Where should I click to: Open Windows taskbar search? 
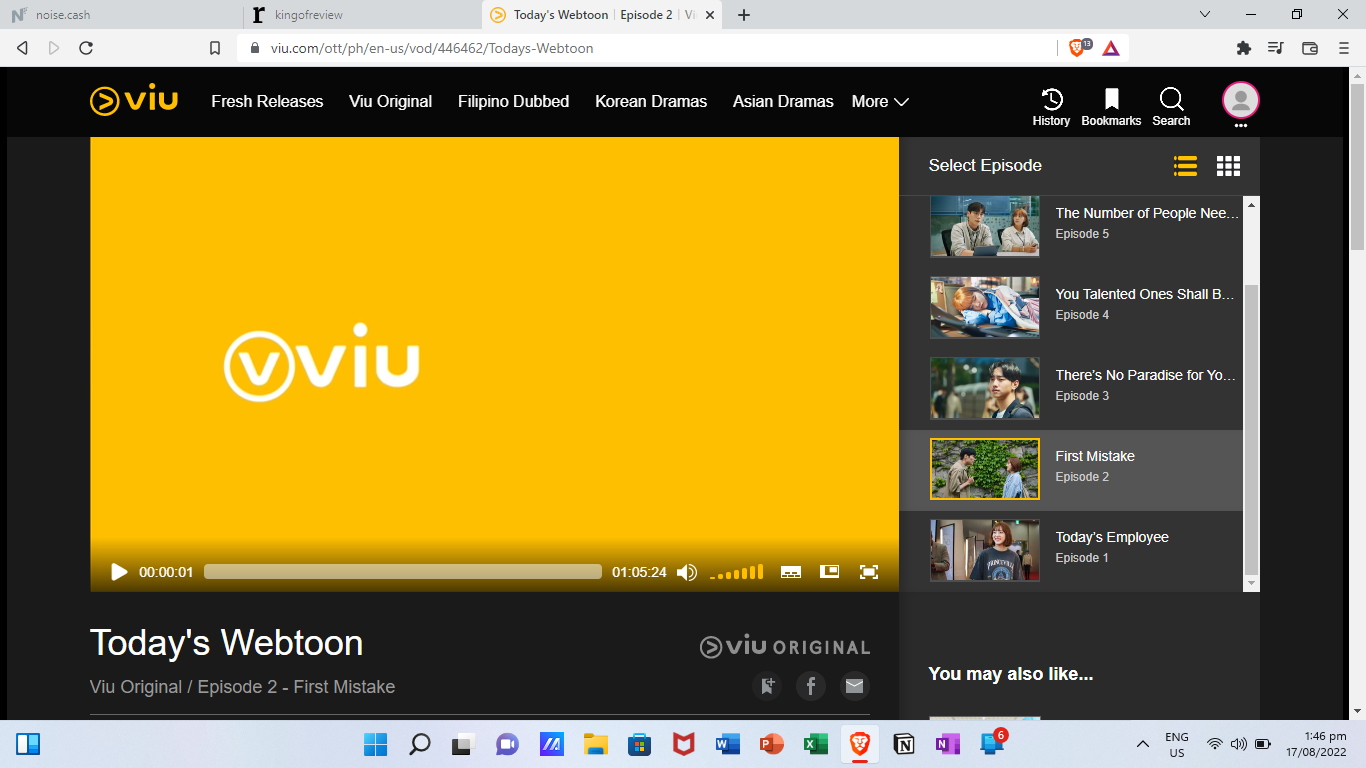click(420, 744)
